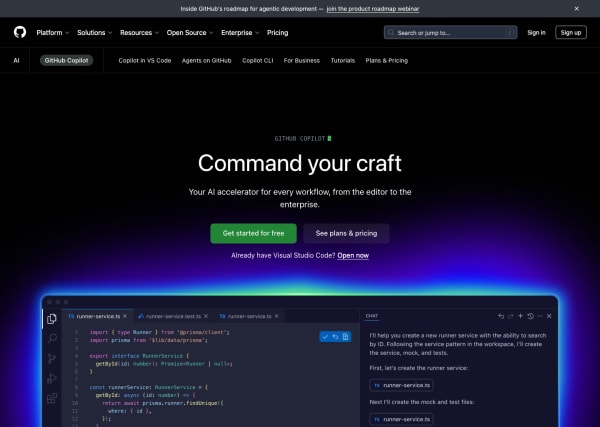Click code line "export interface RunnerService {"
Viewport: 600px width, 427px height.
[139, 356]
